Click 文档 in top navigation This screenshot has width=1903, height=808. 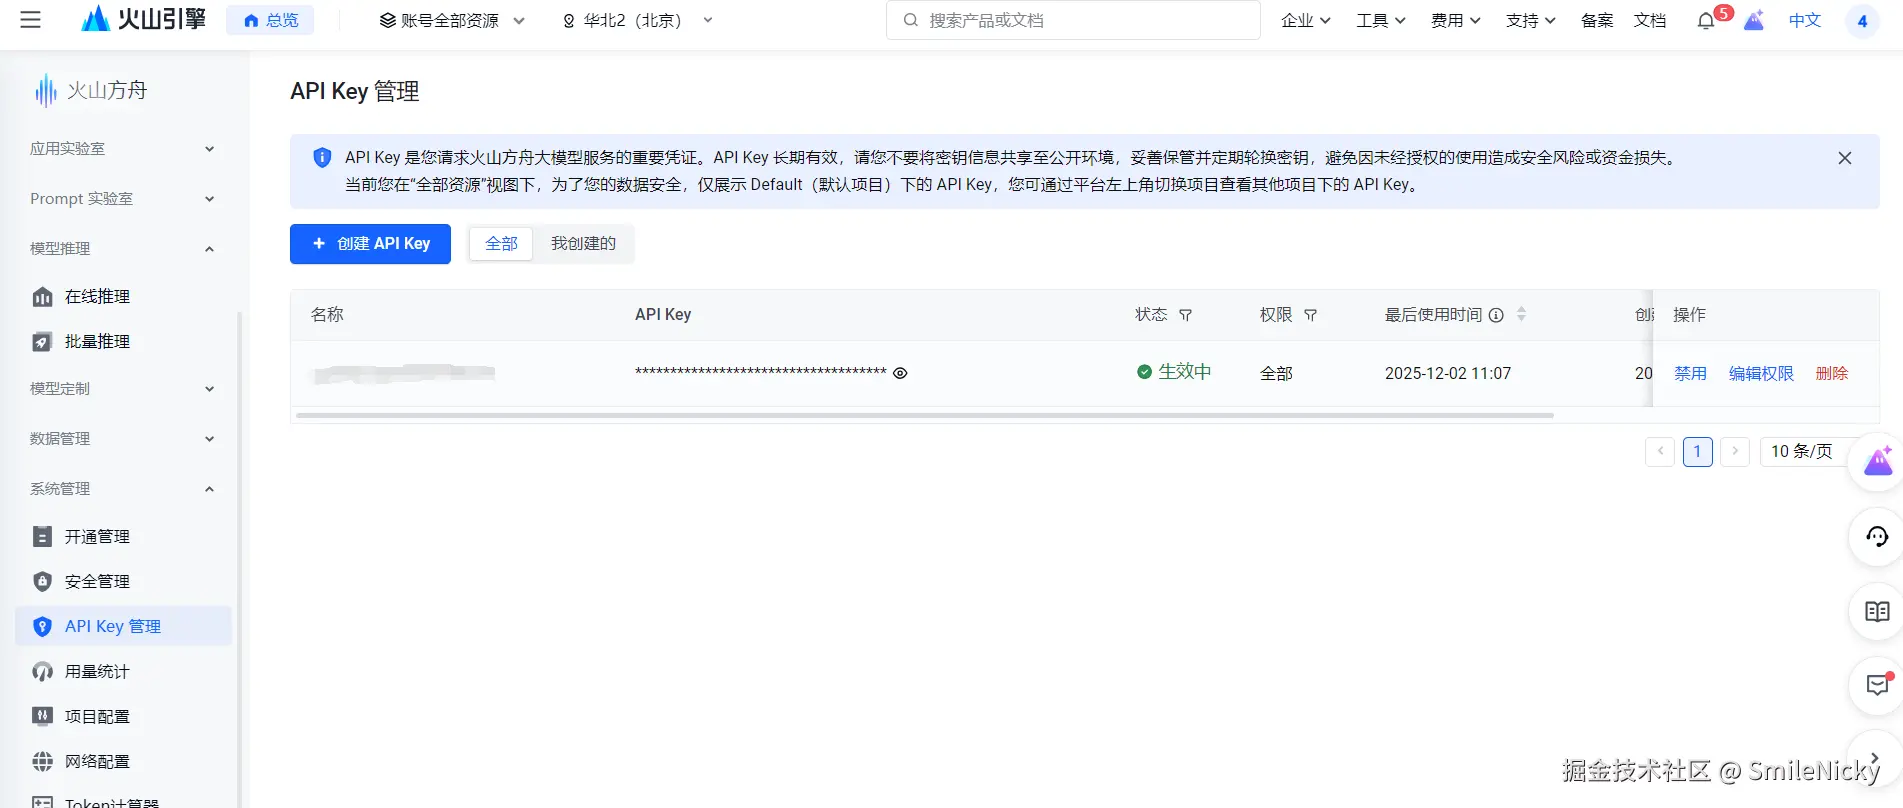[1650, 20]
